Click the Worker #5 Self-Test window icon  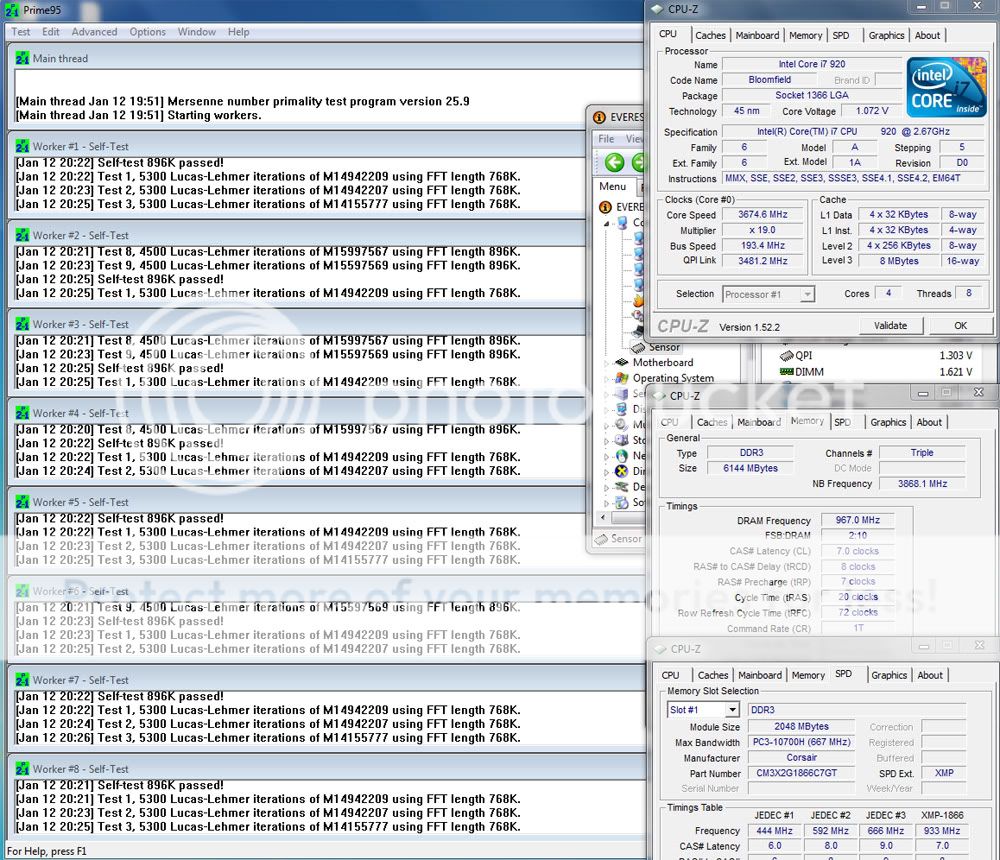click(x=22, y=502)
